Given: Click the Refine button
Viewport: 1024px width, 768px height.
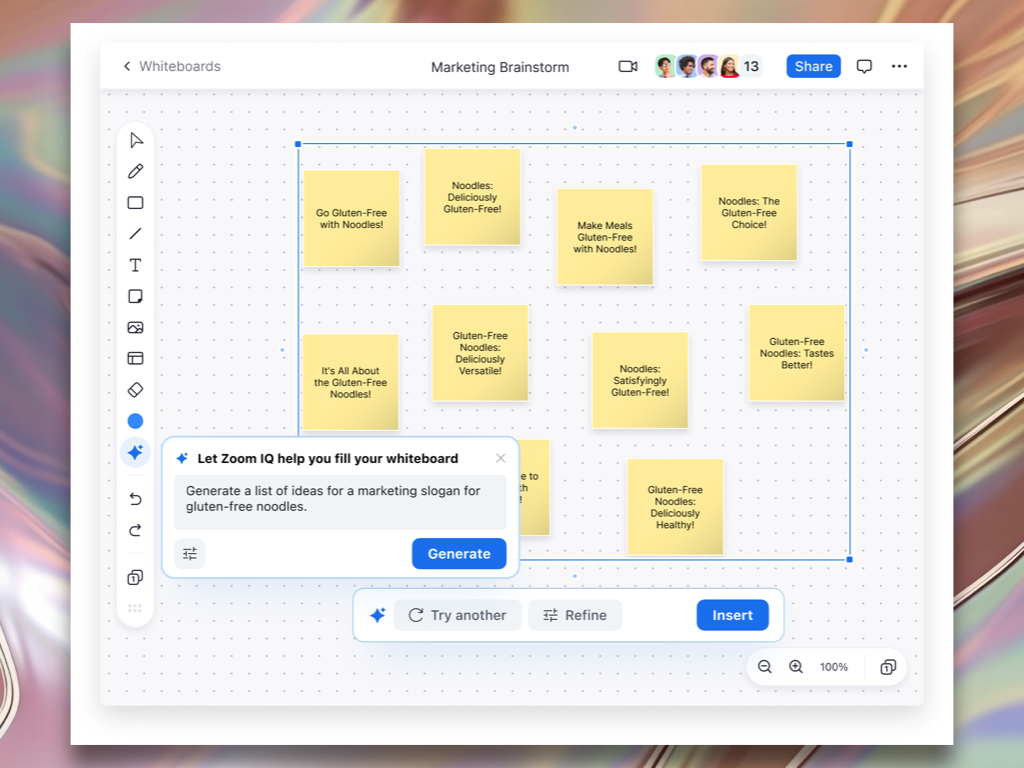Looking at the screenshot, I should tap(575, 615).
